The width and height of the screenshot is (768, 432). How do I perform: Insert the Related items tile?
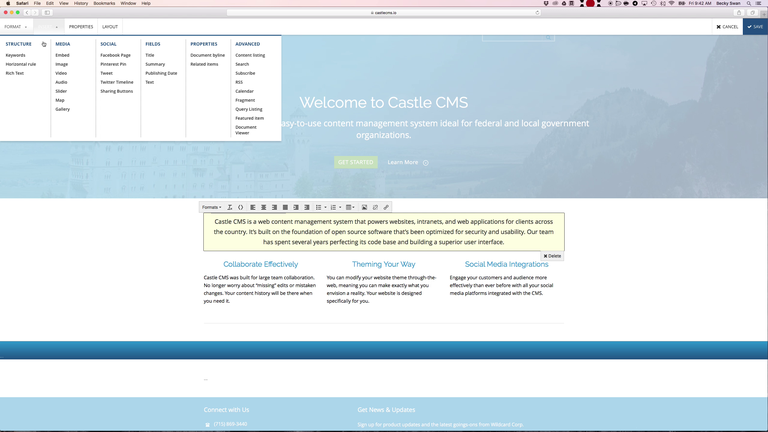(x=204, y=64)
